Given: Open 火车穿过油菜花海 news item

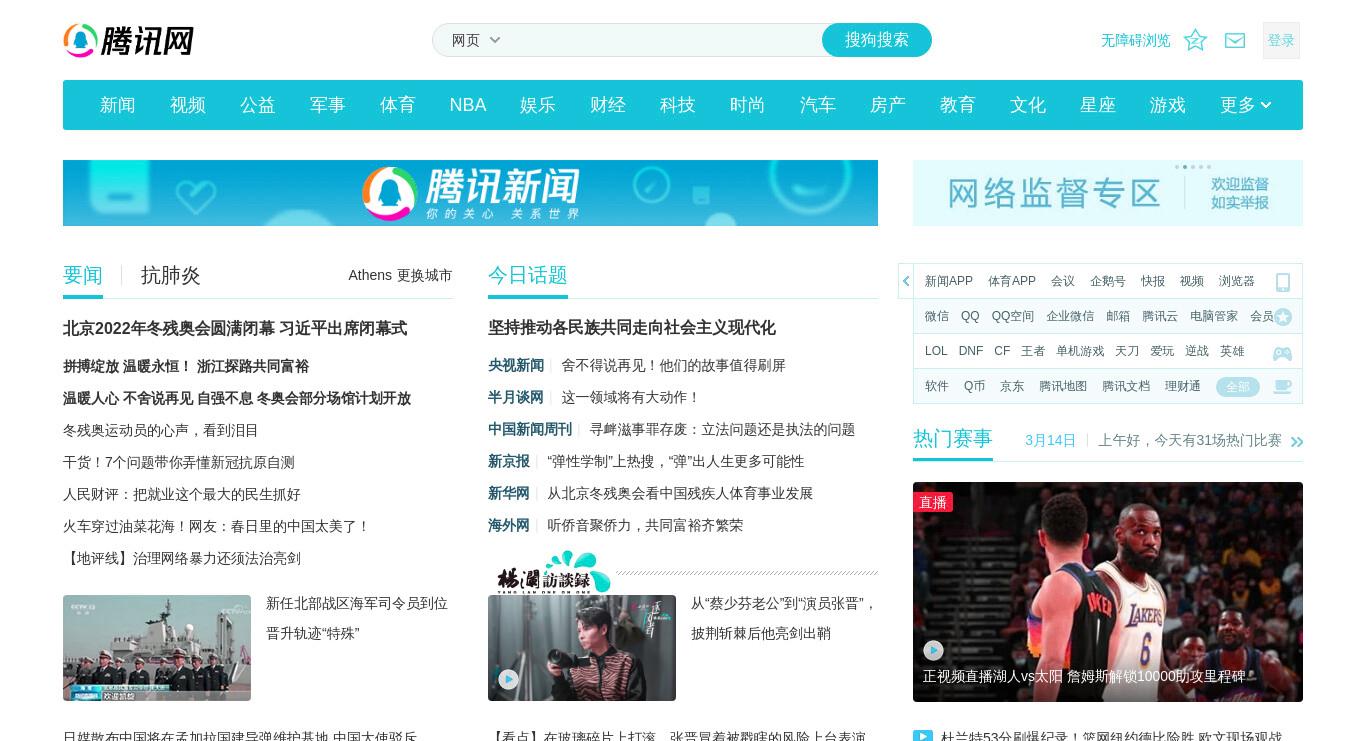Looking at the screenshot, I should click(x=217, y=526).
